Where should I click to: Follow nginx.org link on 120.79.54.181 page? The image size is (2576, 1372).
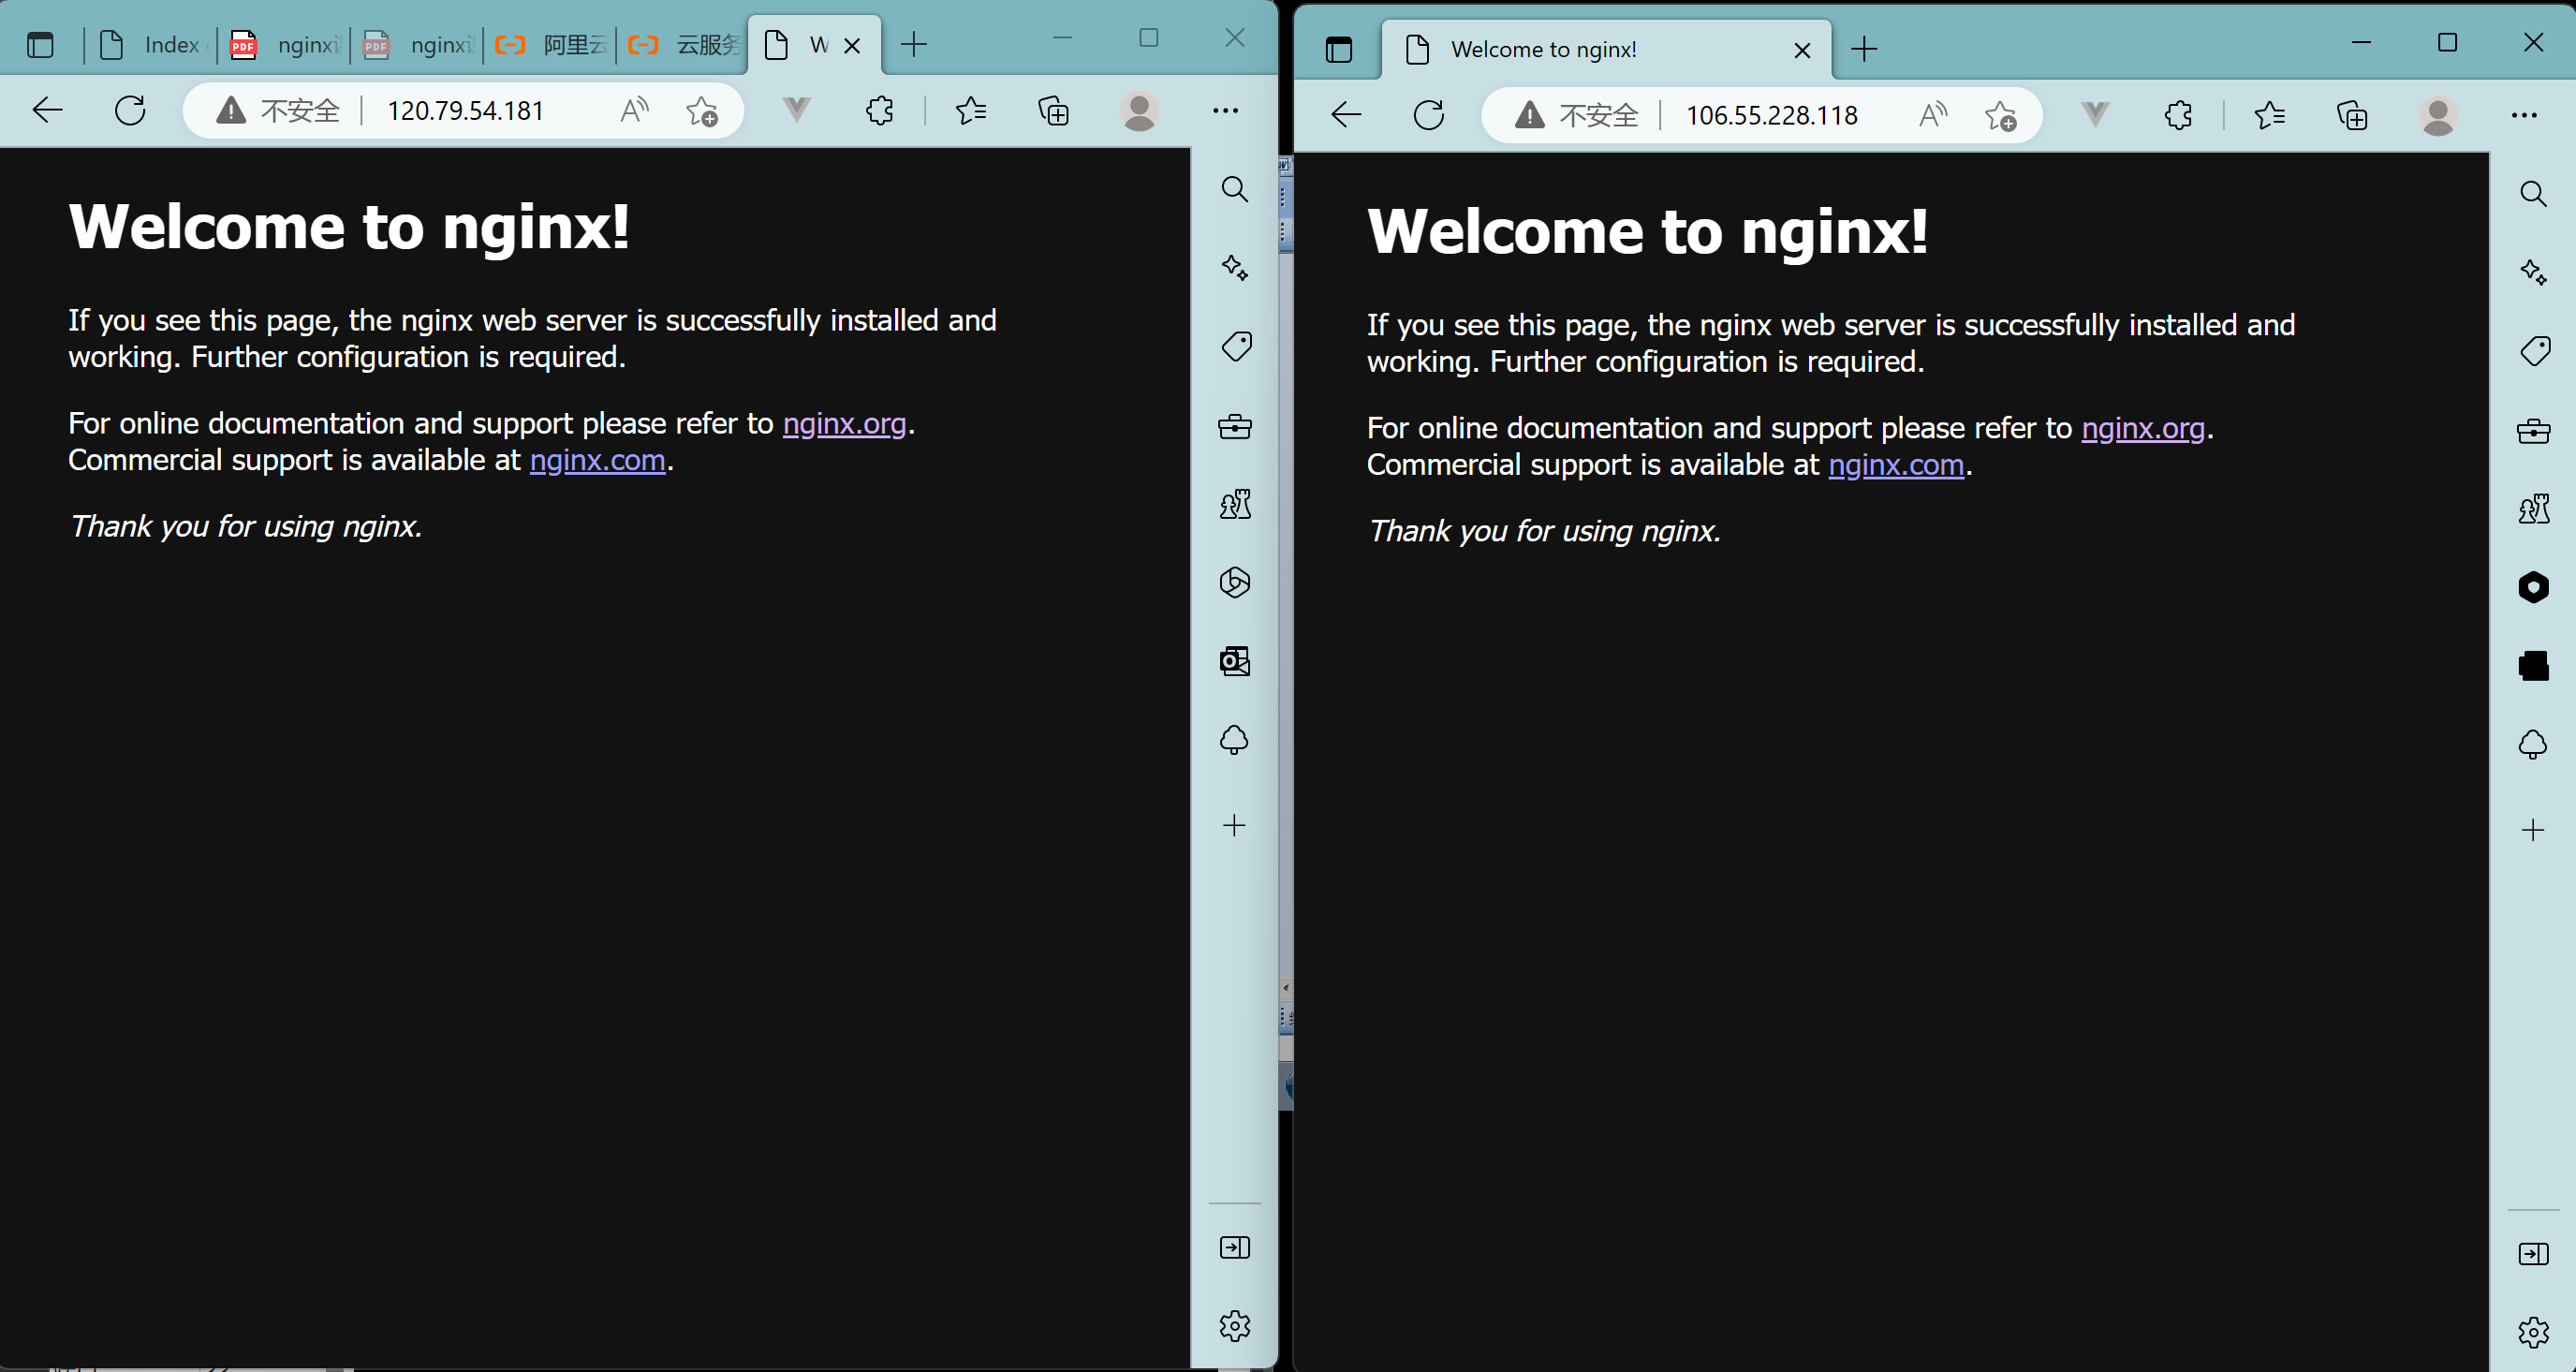pos(844,424)
